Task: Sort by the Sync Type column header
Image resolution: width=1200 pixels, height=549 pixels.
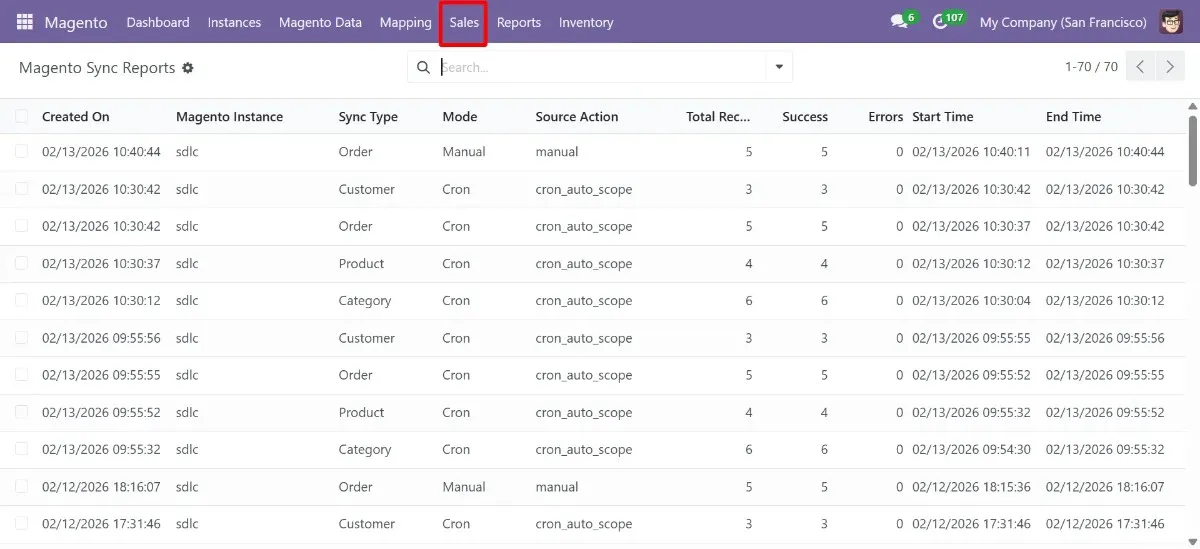Action: [x=368, y=117]
